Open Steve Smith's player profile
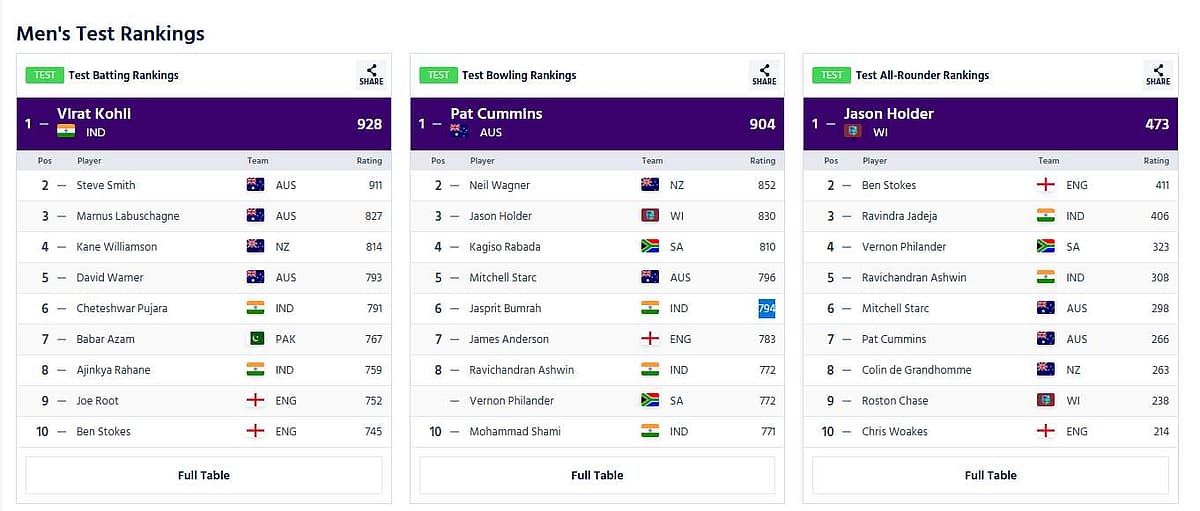The image size is (1200, 511). 106,185
